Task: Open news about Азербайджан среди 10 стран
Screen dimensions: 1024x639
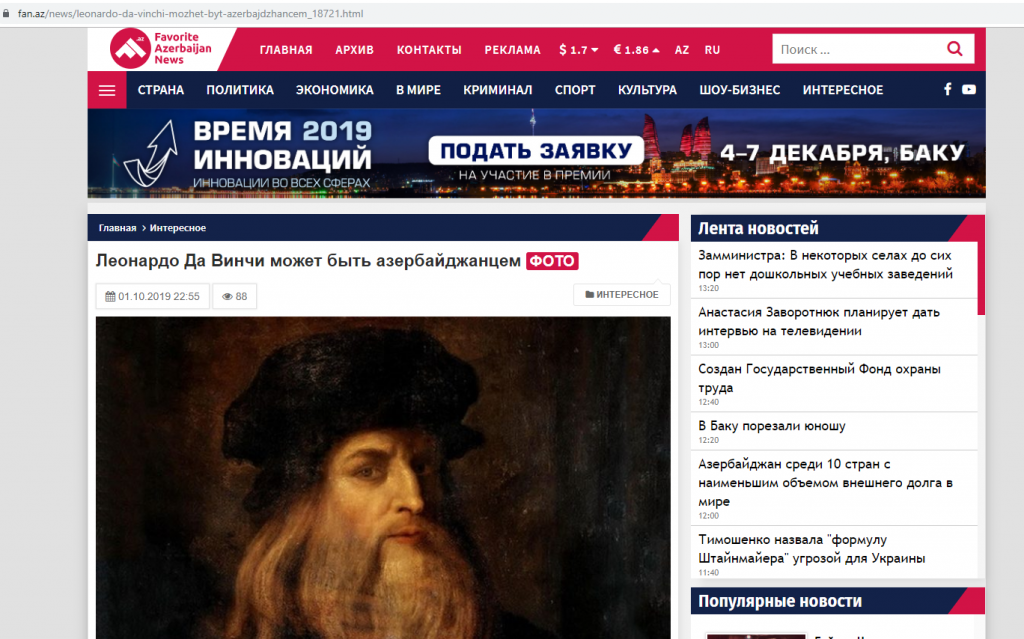Action: (x=825, y=482)
